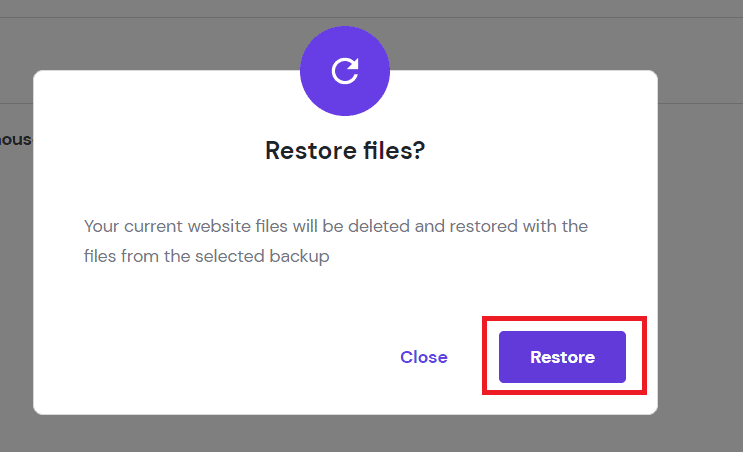Dismiss dialog via the Close link

pos(424,357)
